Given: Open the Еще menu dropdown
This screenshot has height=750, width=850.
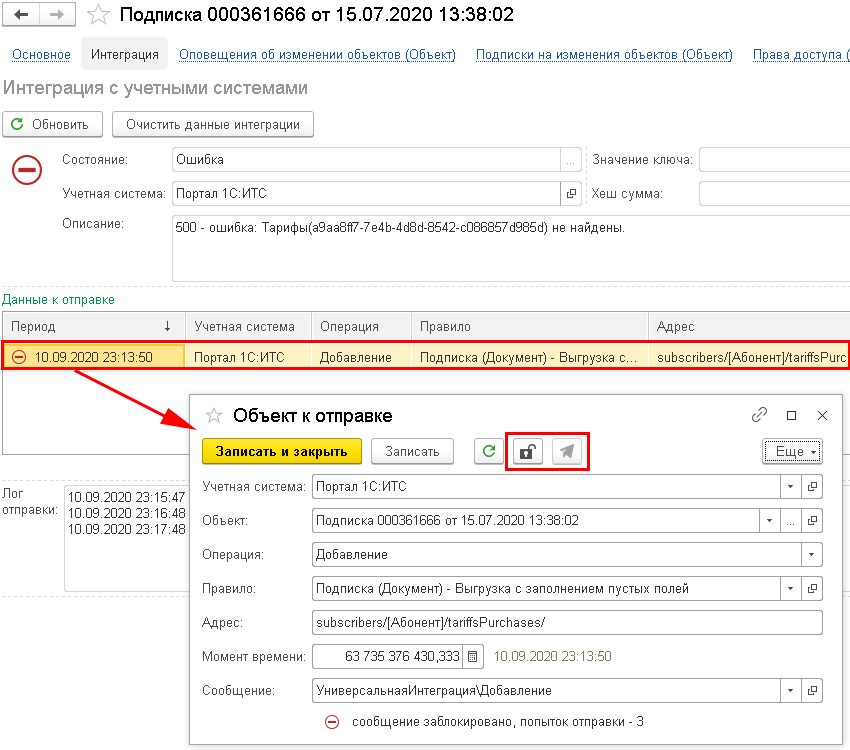Looking at the screenshot, I should click(792, 451).
